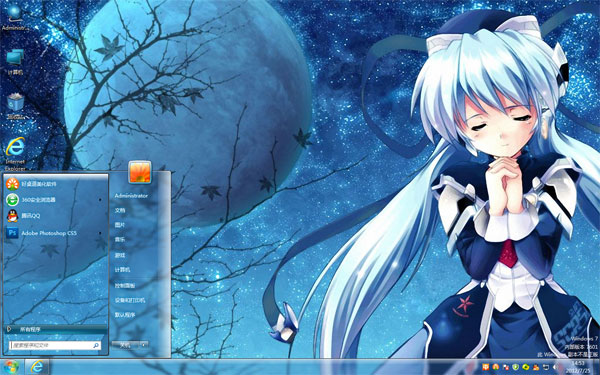600x375 pixels.
Task: Select the Recycle Bin desktop icon
Action: (16, 106)
